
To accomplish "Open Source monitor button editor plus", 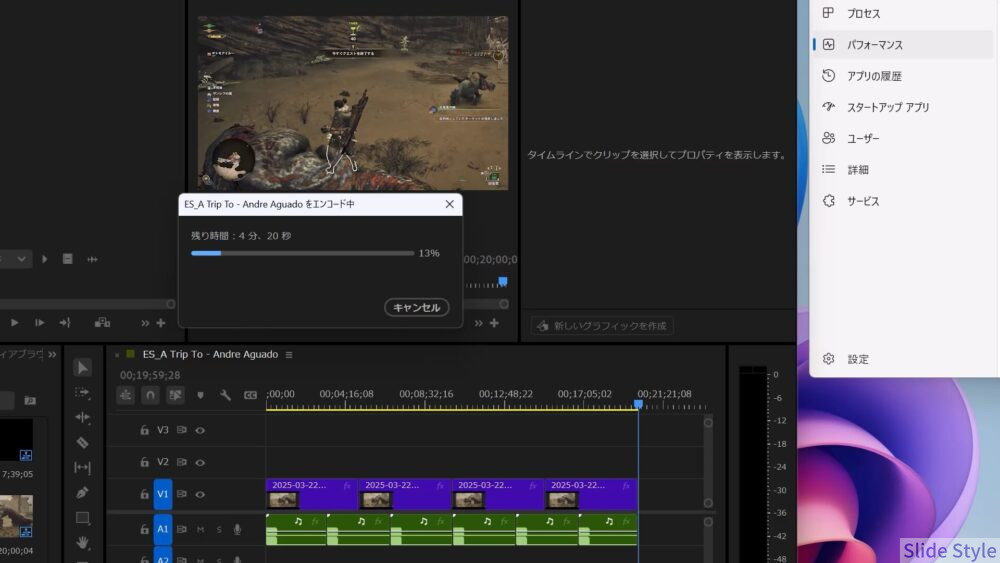I will [161, 323].
